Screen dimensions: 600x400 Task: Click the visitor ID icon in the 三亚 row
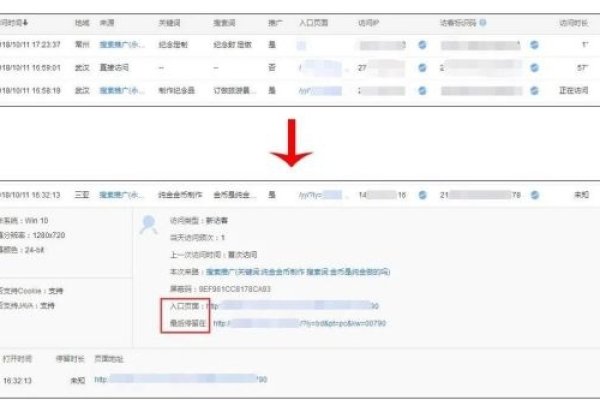[535, 195]
